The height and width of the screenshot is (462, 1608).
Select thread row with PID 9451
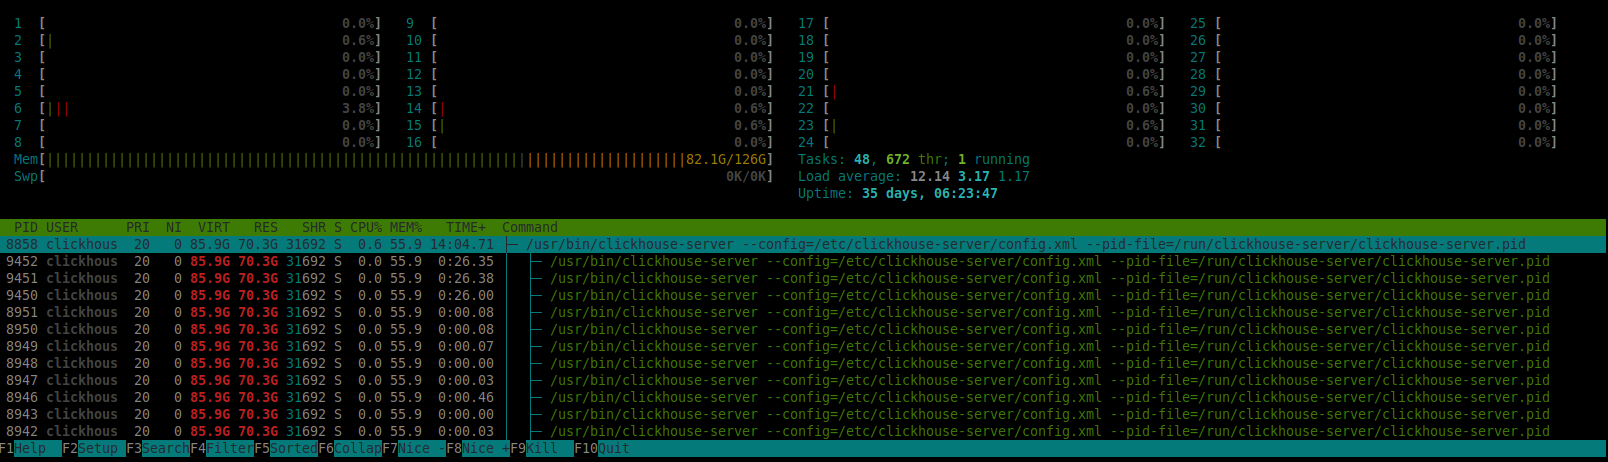coord(804,278)
